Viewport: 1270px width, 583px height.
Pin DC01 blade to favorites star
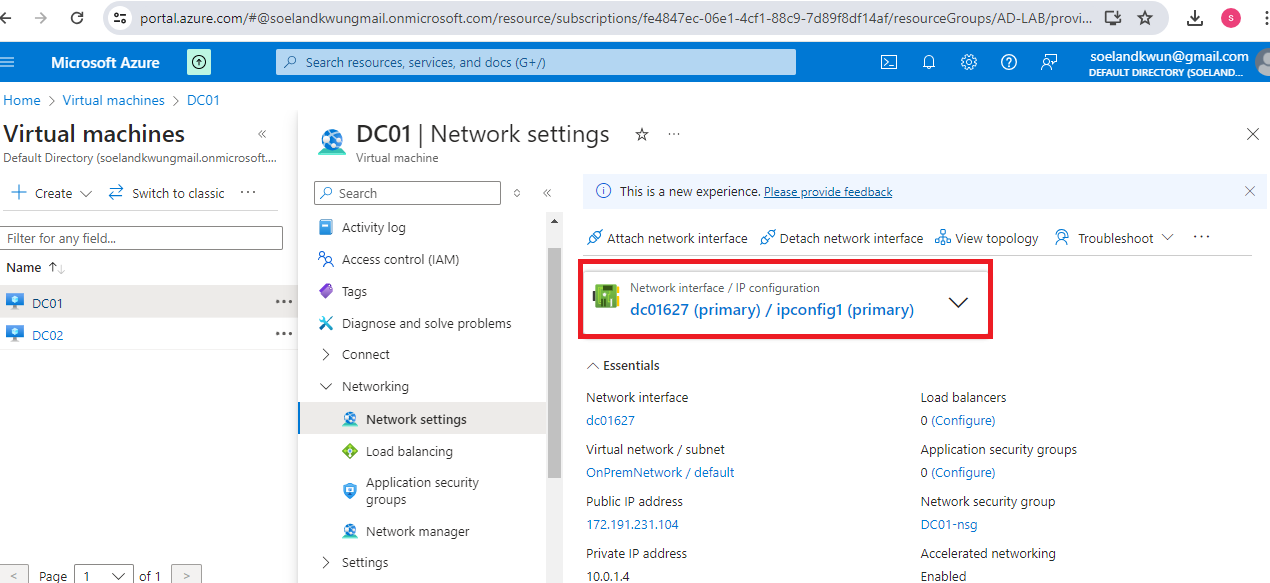642,134
